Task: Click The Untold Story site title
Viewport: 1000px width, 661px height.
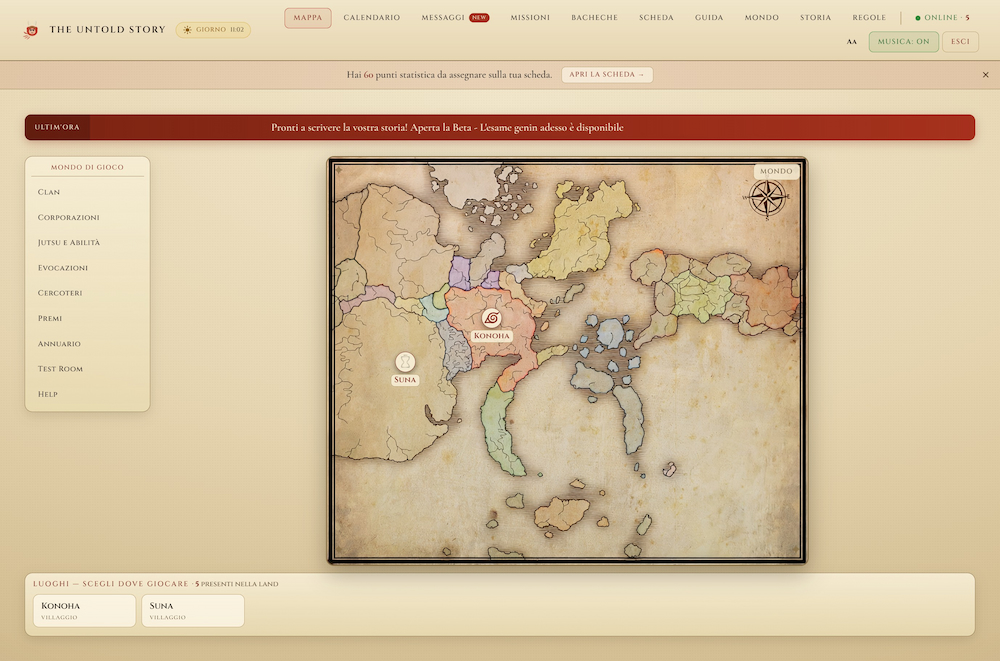Action: pyautogui.click(x=107, y=30)
